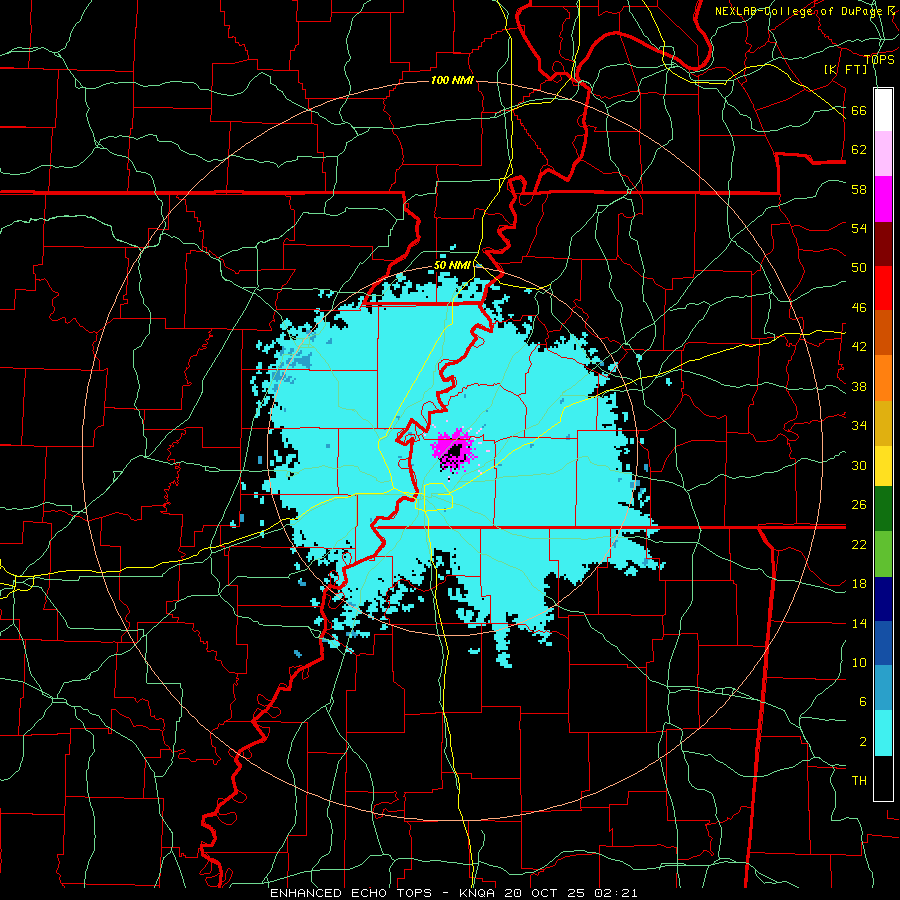This screenshot has height=900, width=900.
Task: Click the light green 22 kft legend swatch
Action: (883, 554)
